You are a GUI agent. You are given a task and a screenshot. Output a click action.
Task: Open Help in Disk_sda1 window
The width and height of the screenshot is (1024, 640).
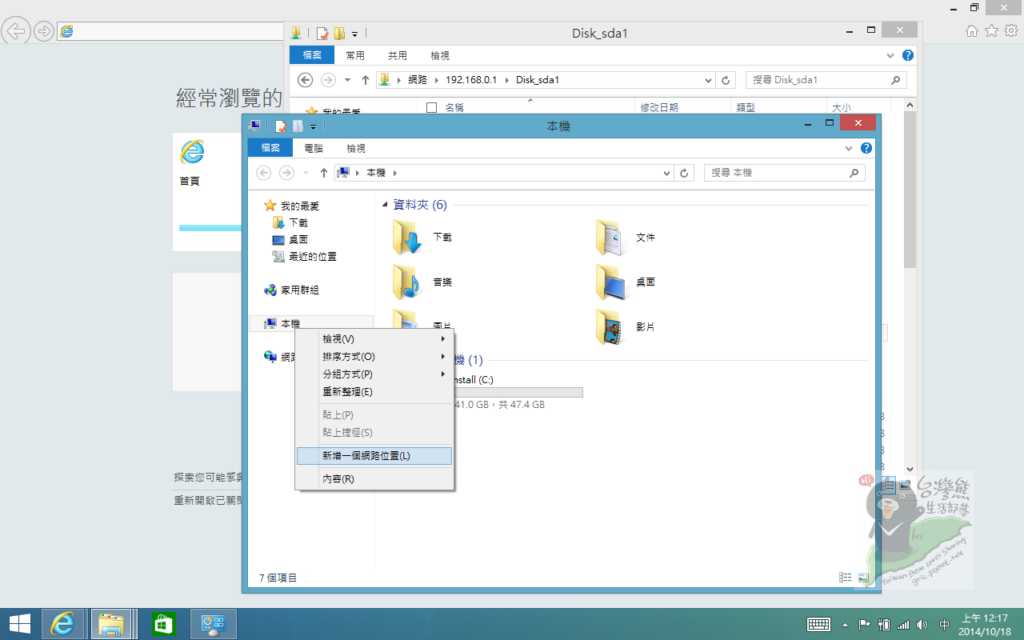908,56
